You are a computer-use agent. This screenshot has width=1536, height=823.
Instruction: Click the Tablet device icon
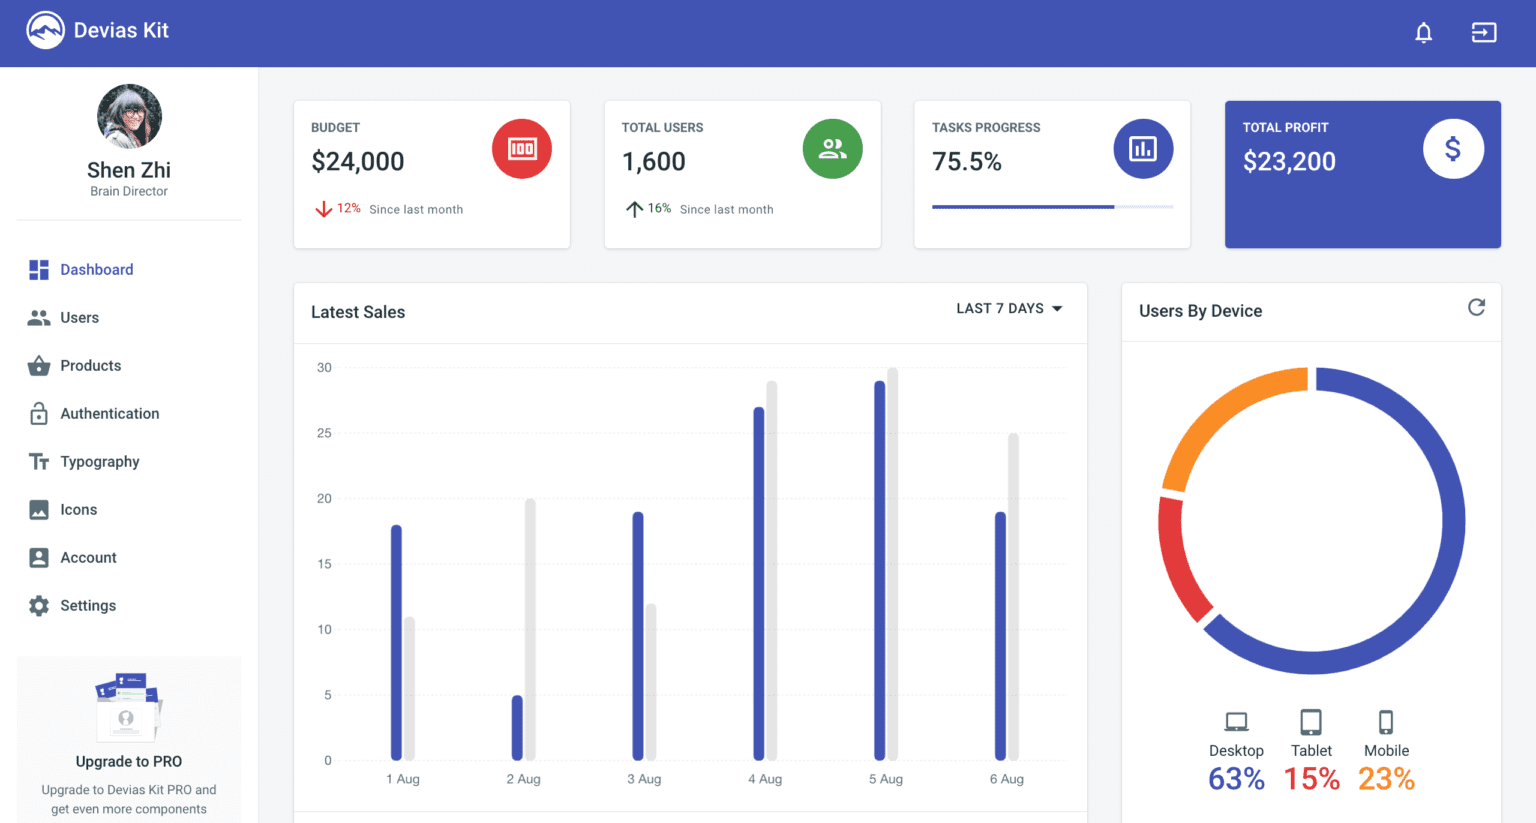click(1311, 720)
